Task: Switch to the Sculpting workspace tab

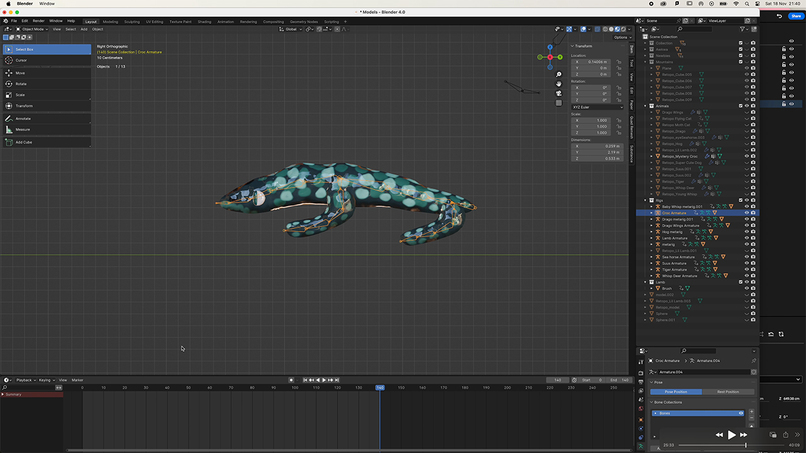Action: [132, 20]
